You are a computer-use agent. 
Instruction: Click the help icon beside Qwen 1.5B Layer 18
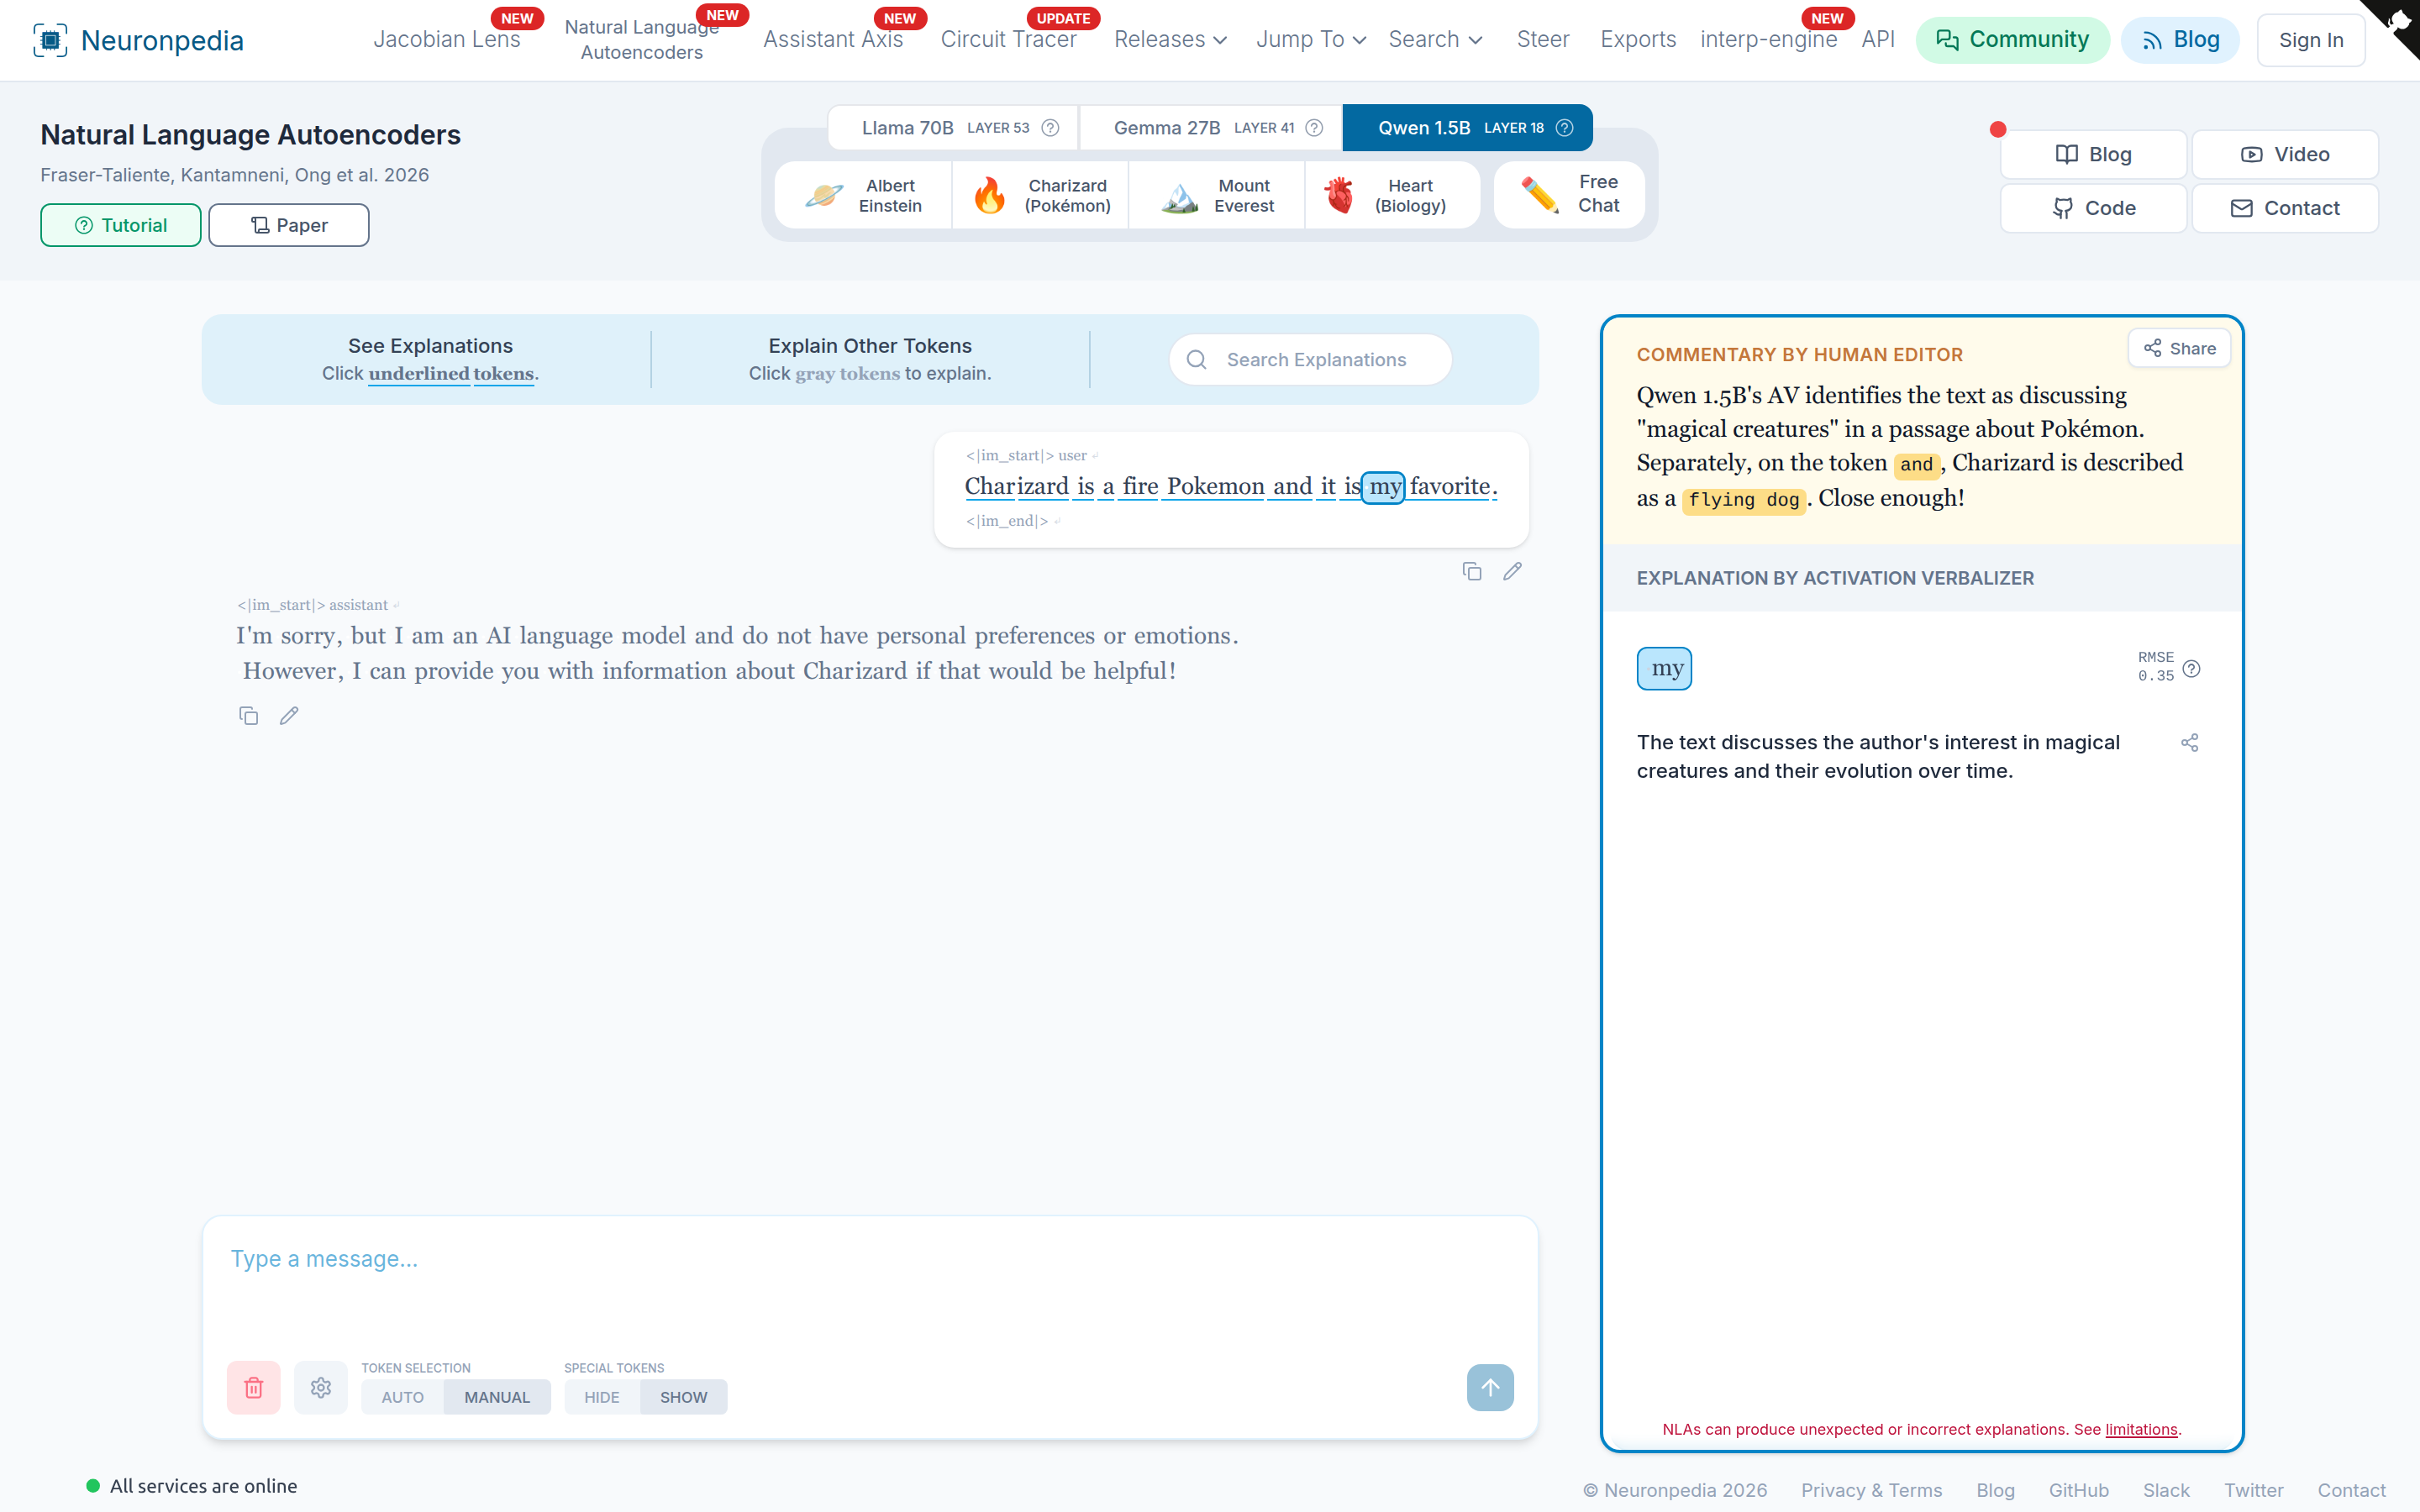tap(1565, 128)
